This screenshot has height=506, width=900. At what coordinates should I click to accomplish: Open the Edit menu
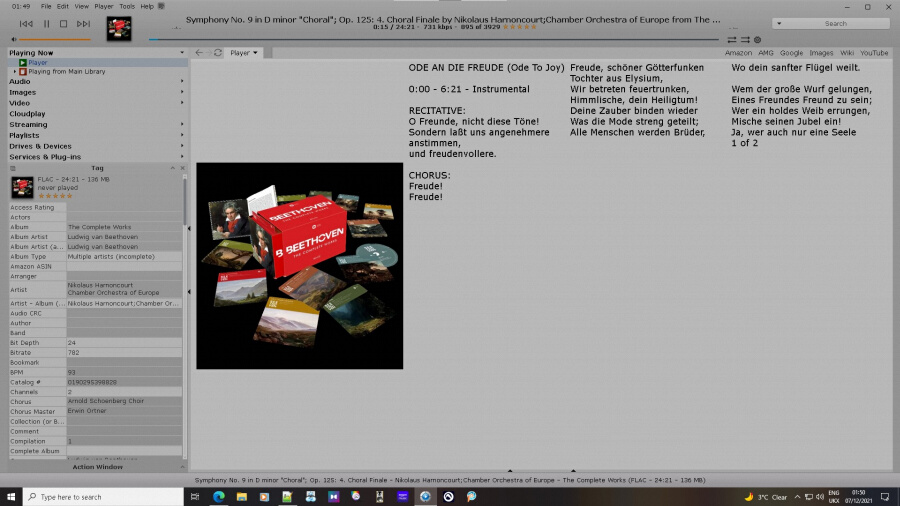(63, 6)
